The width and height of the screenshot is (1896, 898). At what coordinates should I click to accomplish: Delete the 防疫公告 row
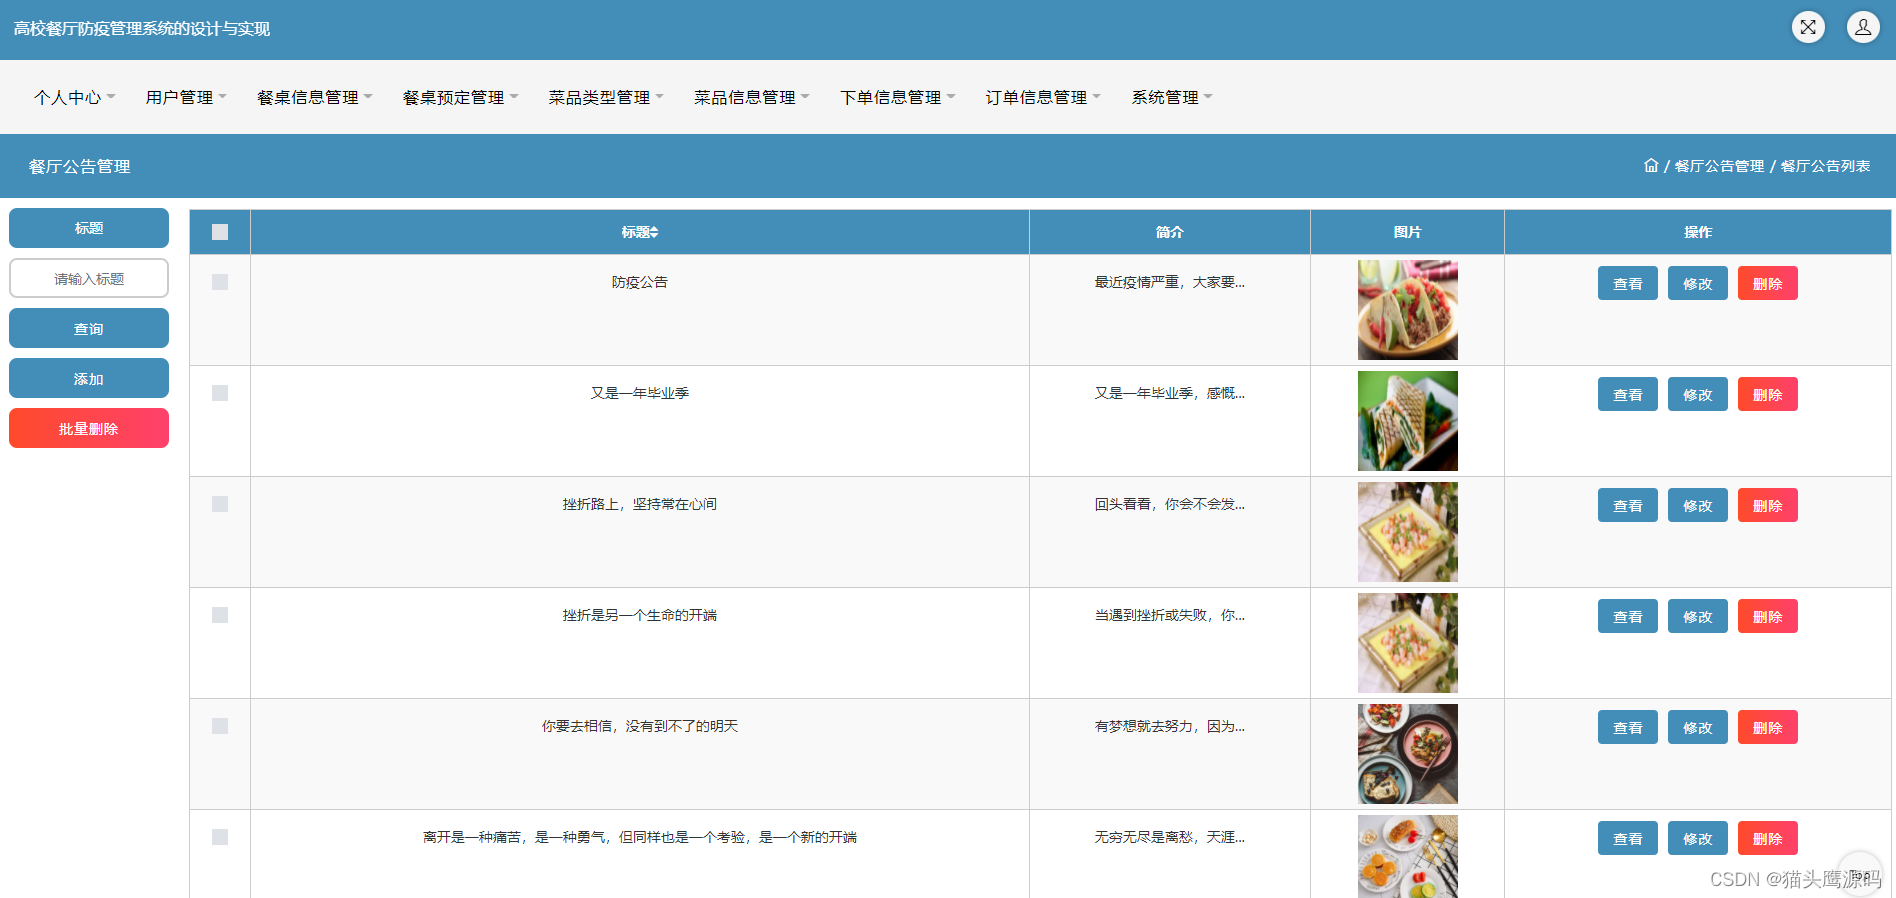click(1768, 283)
